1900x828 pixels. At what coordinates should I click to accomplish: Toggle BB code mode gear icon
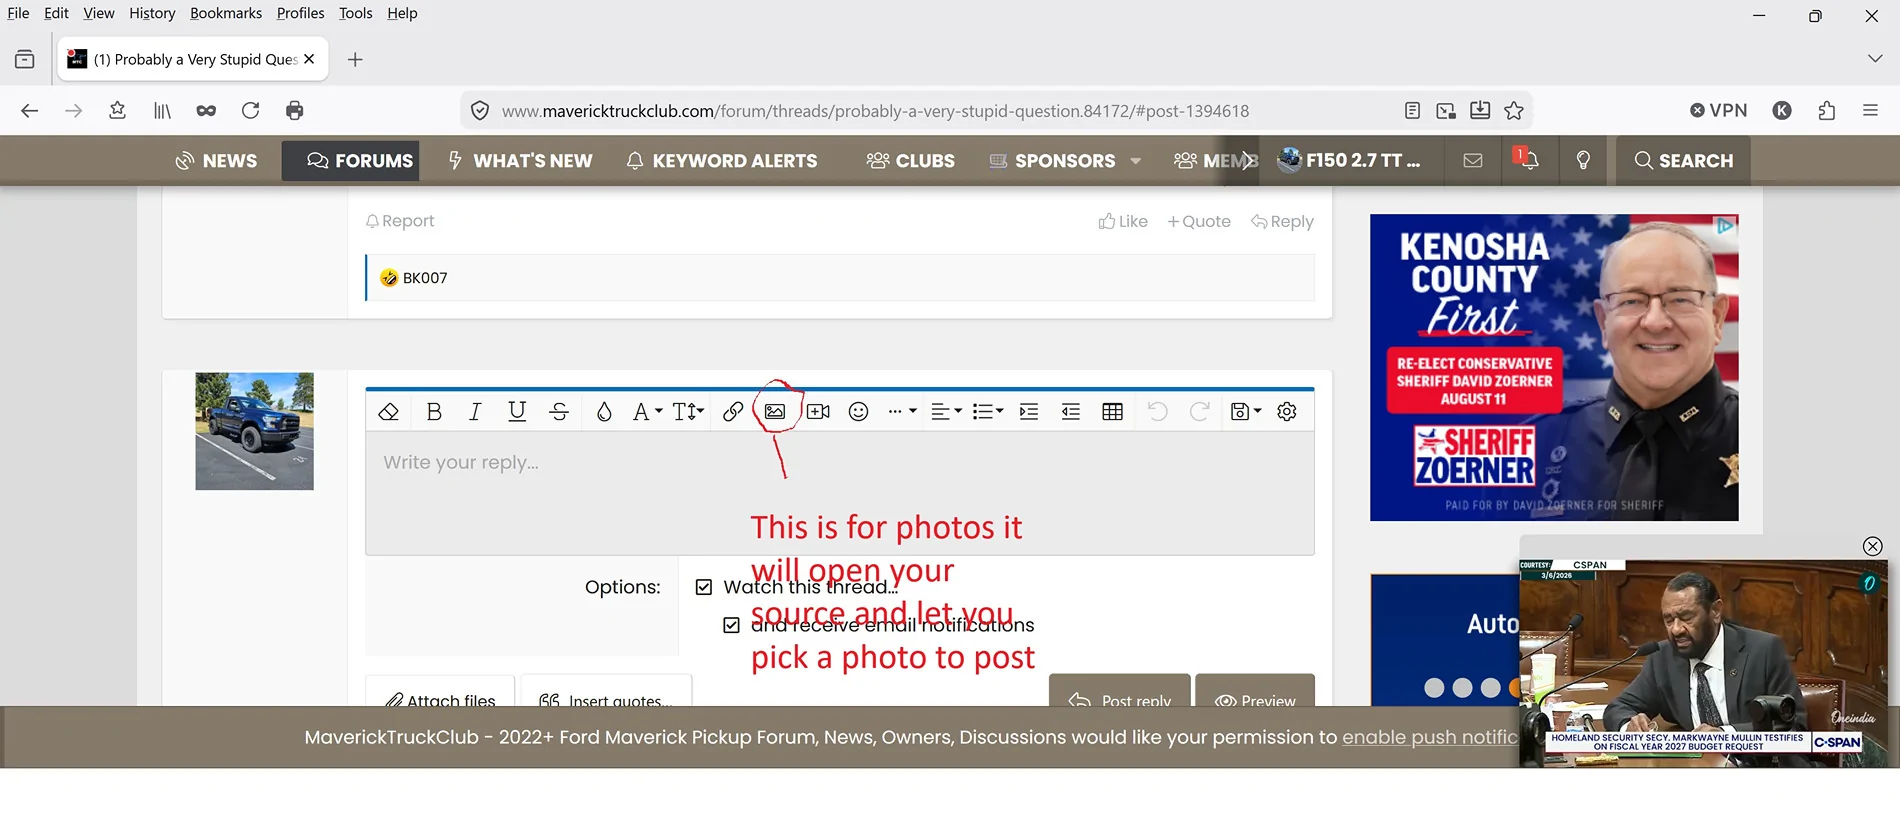1287,411
